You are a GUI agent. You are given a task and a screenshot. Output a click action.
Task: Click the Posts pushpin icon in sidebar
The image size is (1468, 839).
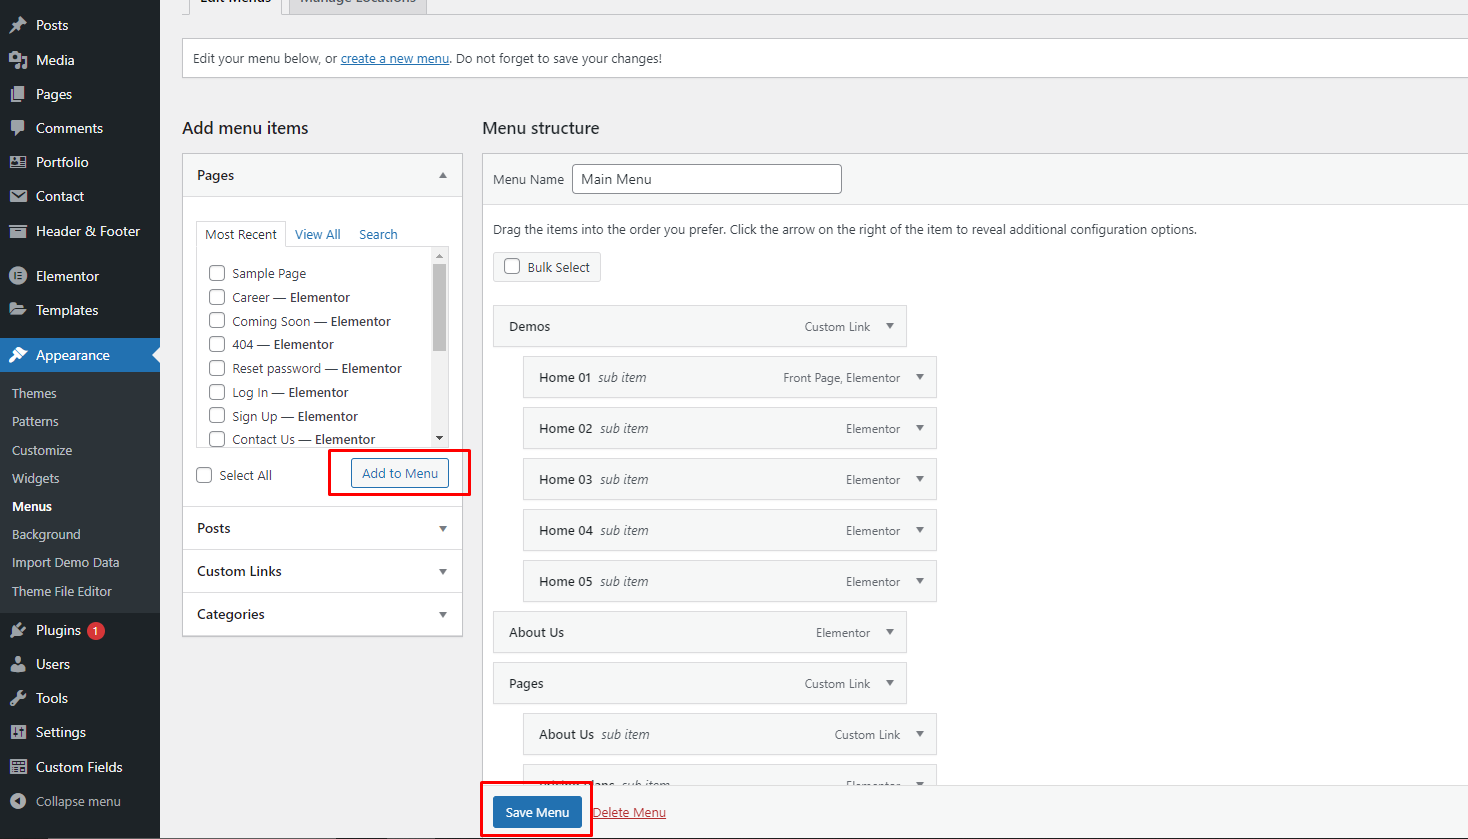click(x=18, y=25)
